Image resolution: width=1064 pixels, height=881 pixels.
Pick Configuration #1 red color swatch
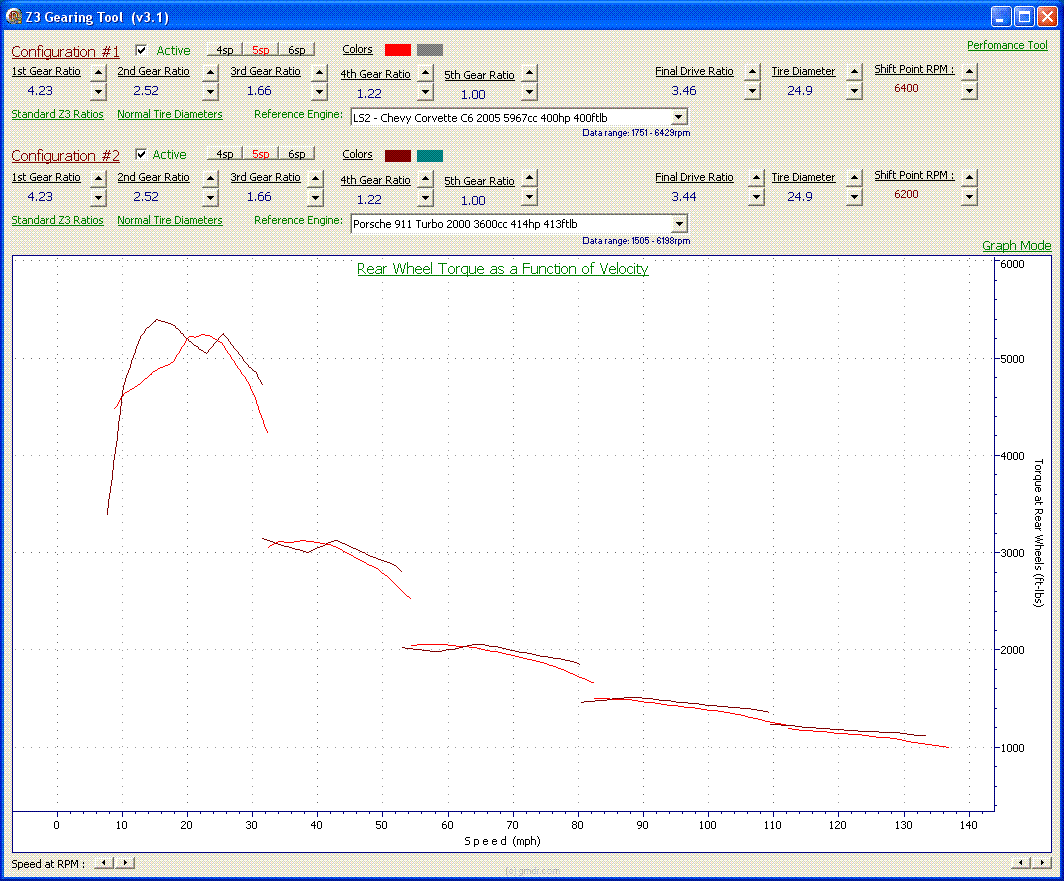pos(398,50)
